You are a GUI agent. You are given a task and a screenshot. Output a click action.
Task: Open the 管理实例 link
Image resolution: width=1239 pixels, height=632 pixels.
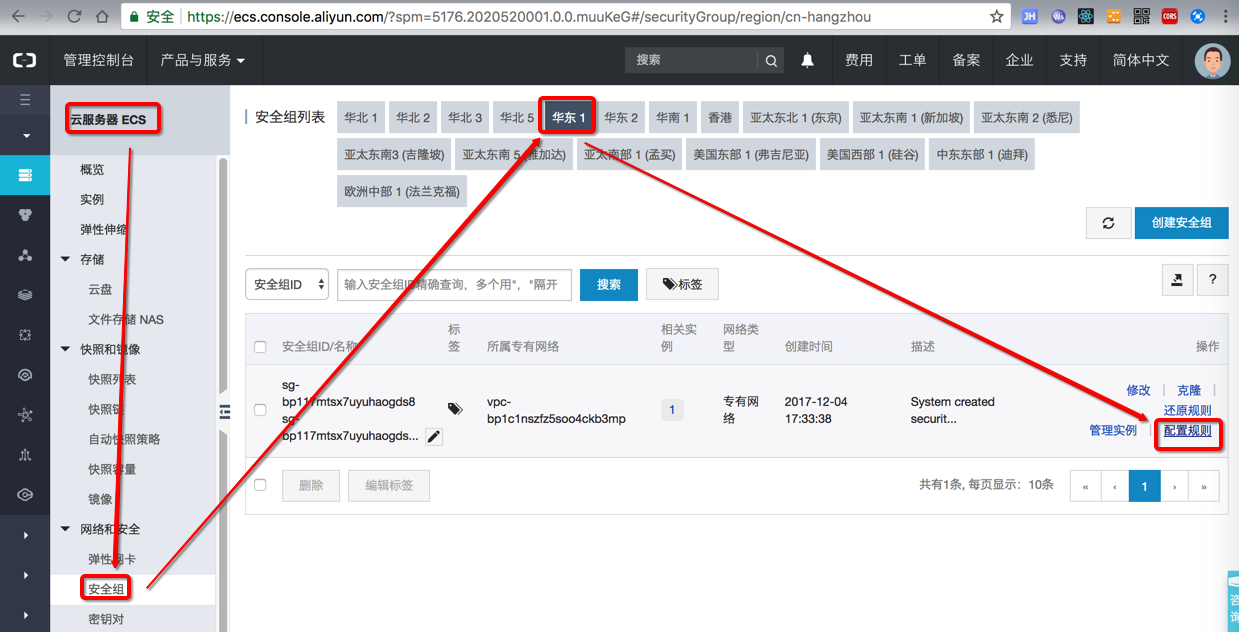(1113, 430)
